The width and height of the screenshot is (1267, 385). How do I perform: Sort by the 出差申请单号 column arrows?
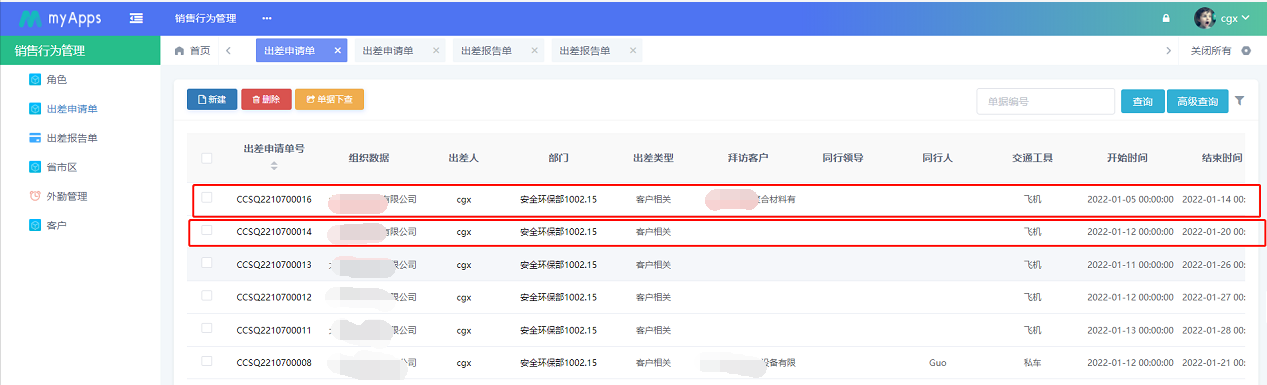[274, 165]
